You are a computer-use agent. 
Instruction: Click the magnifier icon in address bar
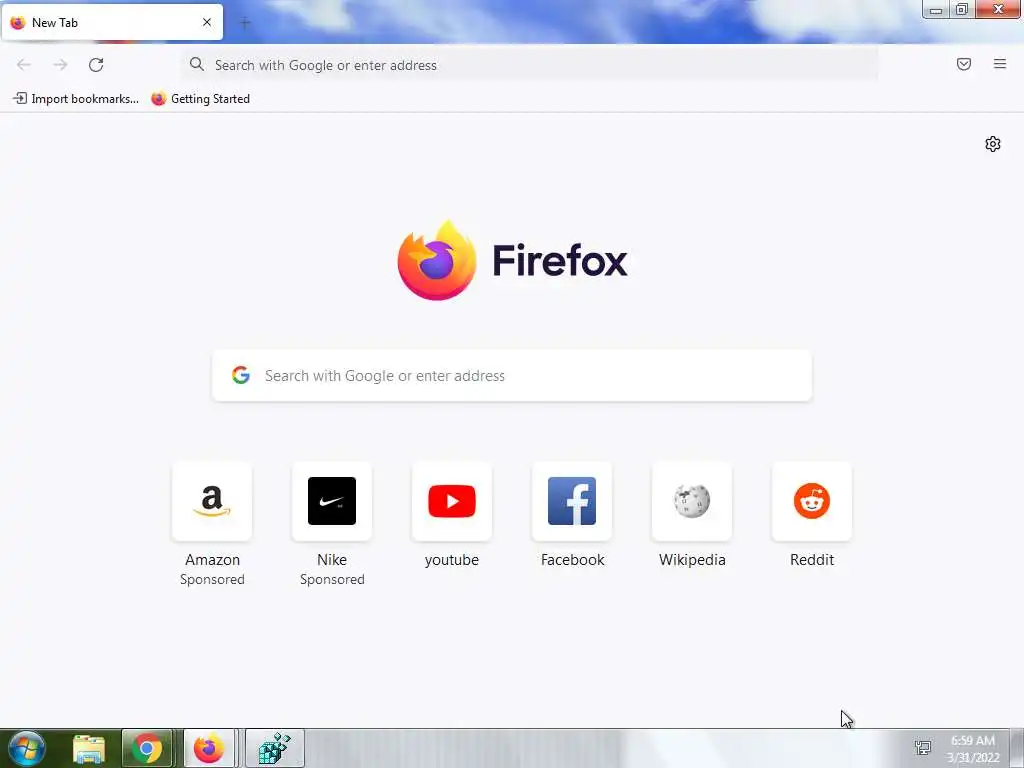click(x=197, y=64)
